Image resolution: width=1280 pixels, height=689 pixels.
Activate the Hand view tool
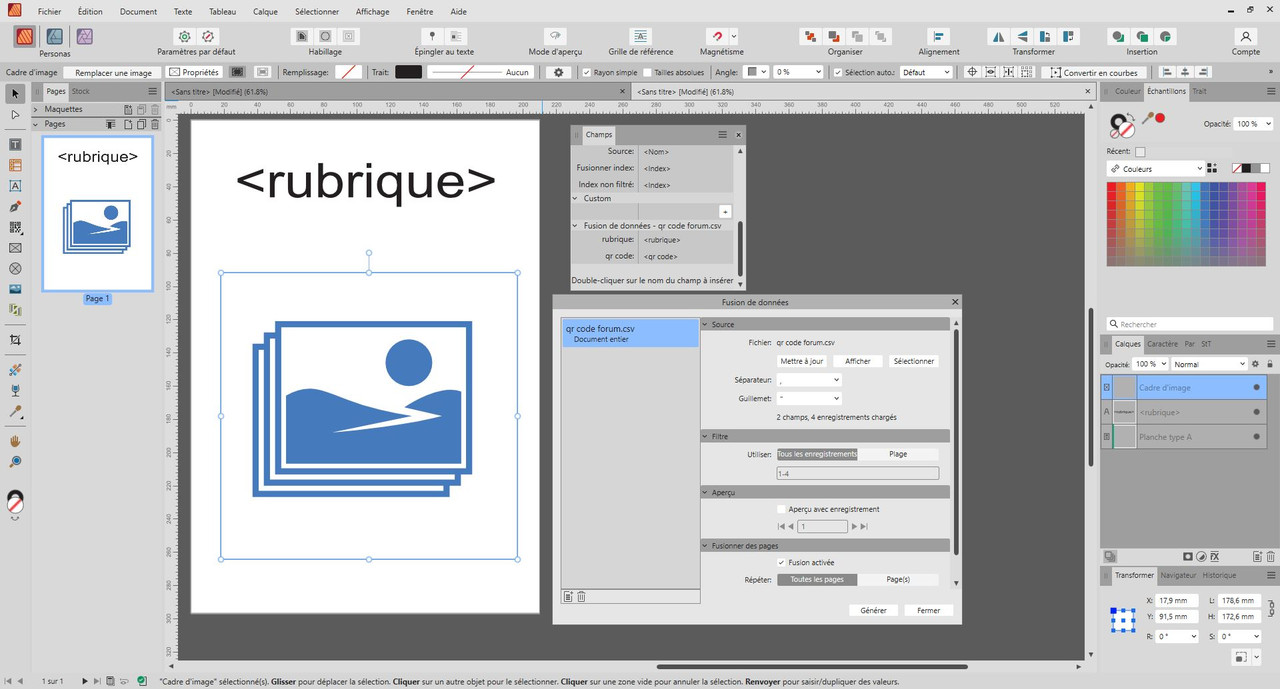tap(15, 441)
